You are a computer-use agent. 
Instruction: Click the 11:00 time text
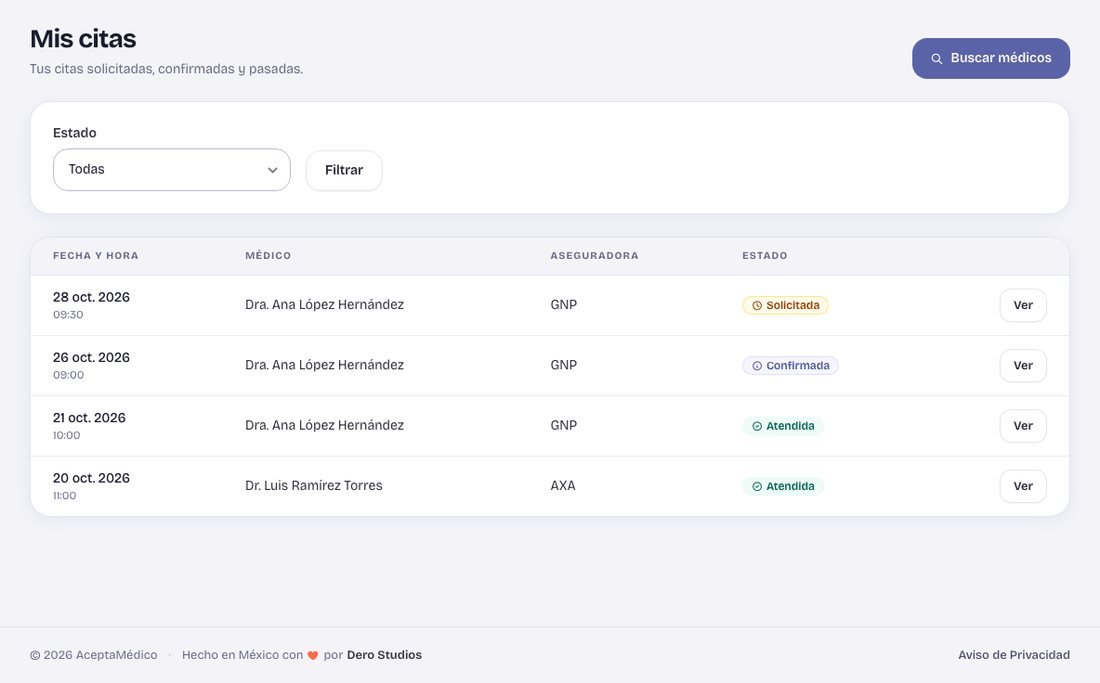[65, 496]
